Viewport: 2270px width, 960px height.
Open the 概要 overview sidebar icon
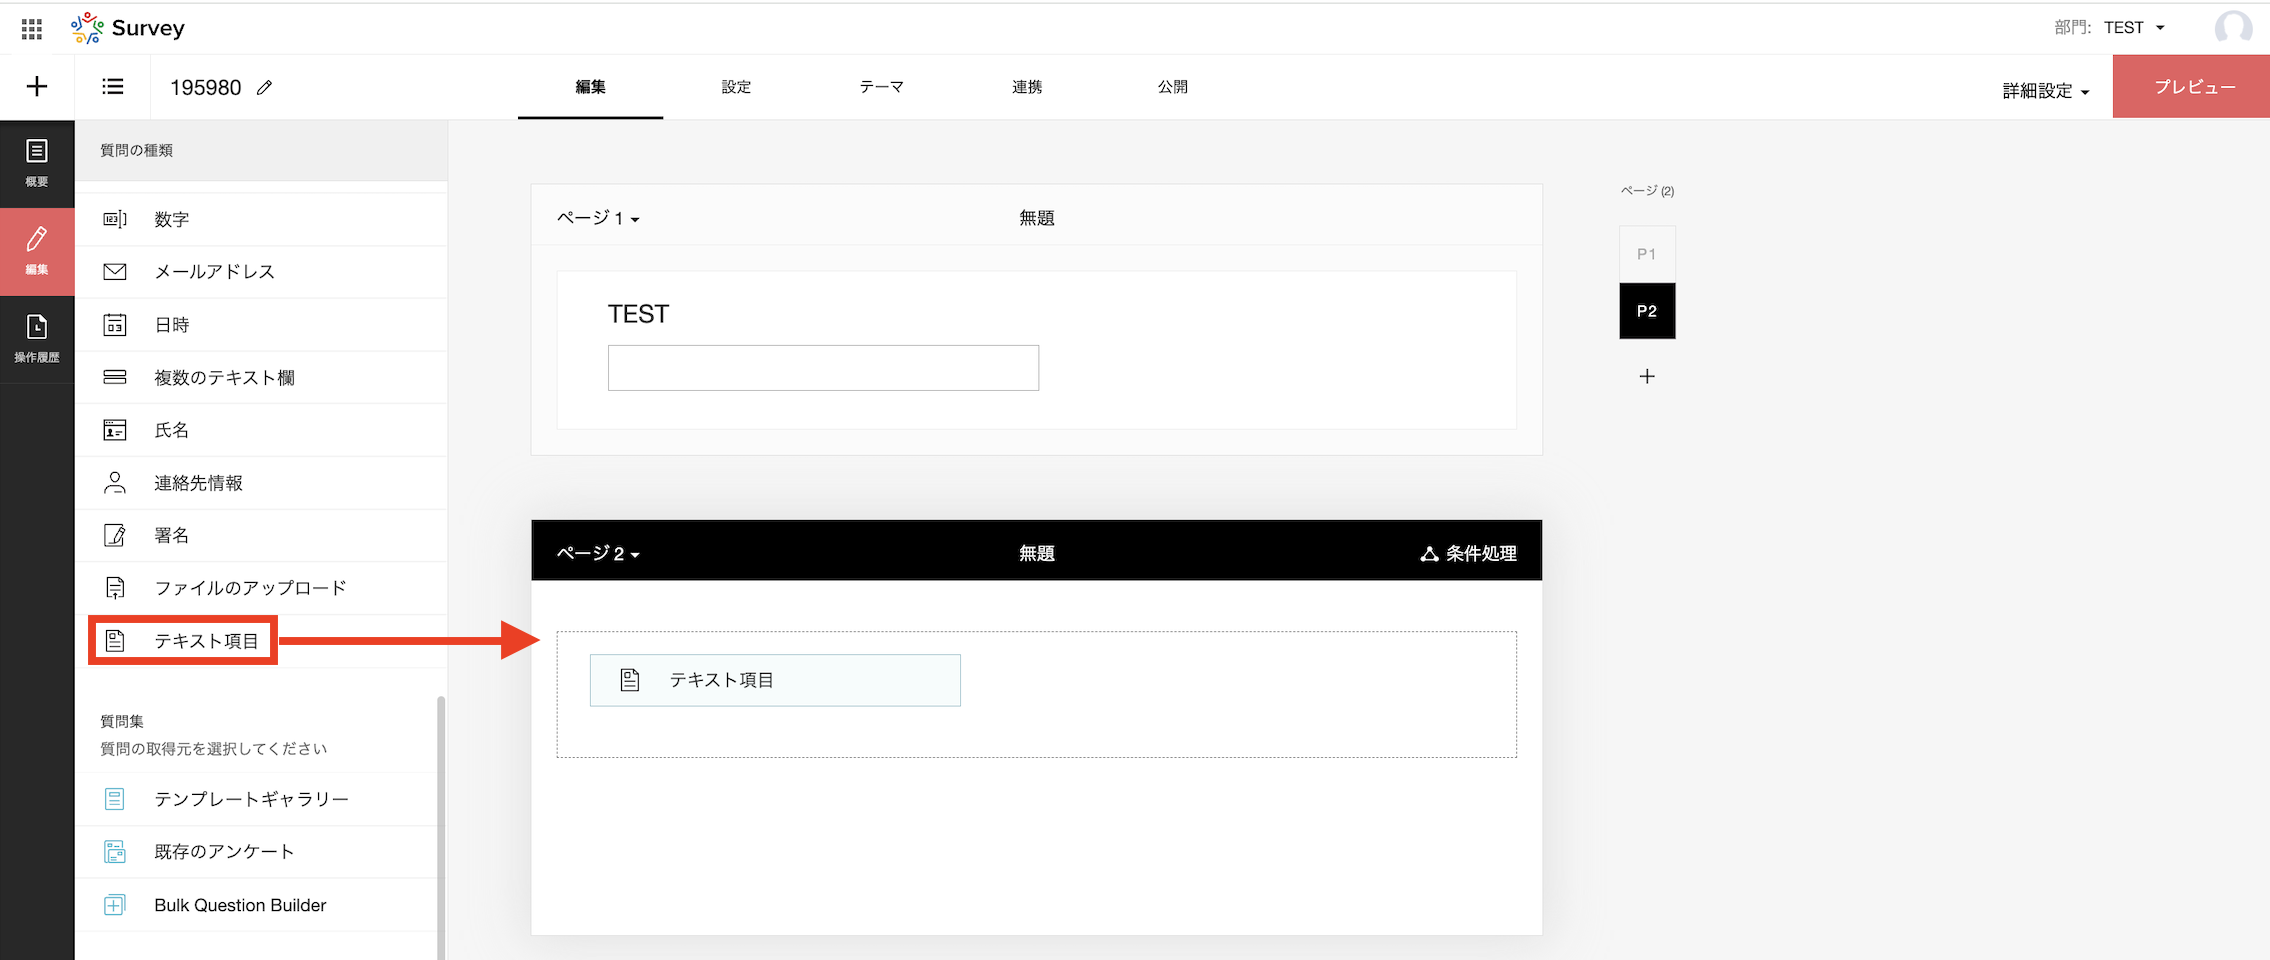[x=37, y=163]
